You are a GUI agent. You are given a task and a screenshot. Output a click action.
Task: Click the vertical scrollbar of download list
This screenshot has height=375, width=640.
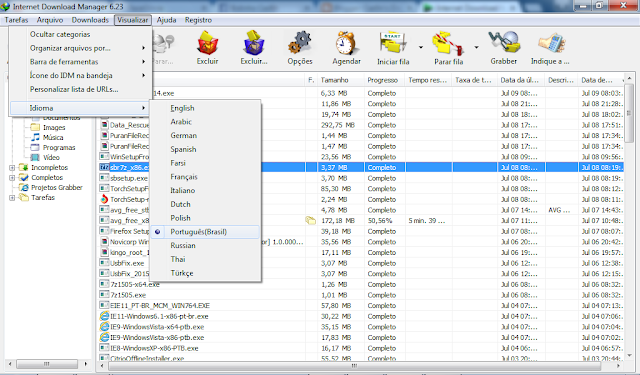pyautogui.click(x=629, y=216)
